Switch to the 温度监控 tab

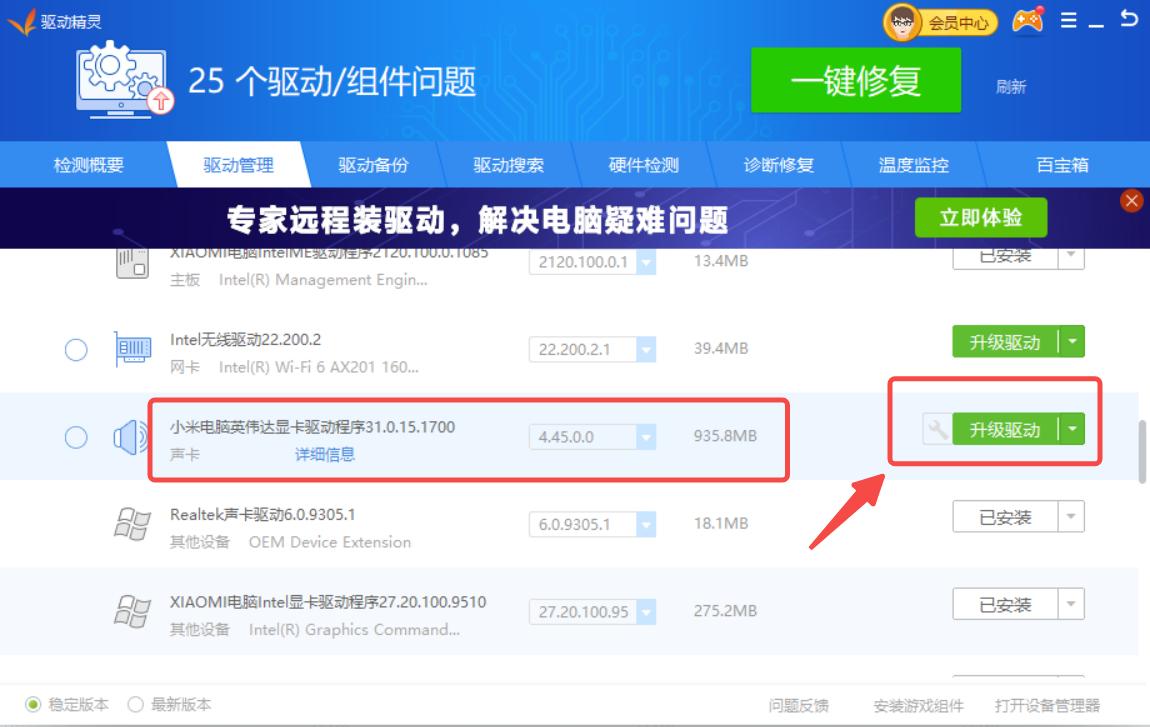(914, 165)
